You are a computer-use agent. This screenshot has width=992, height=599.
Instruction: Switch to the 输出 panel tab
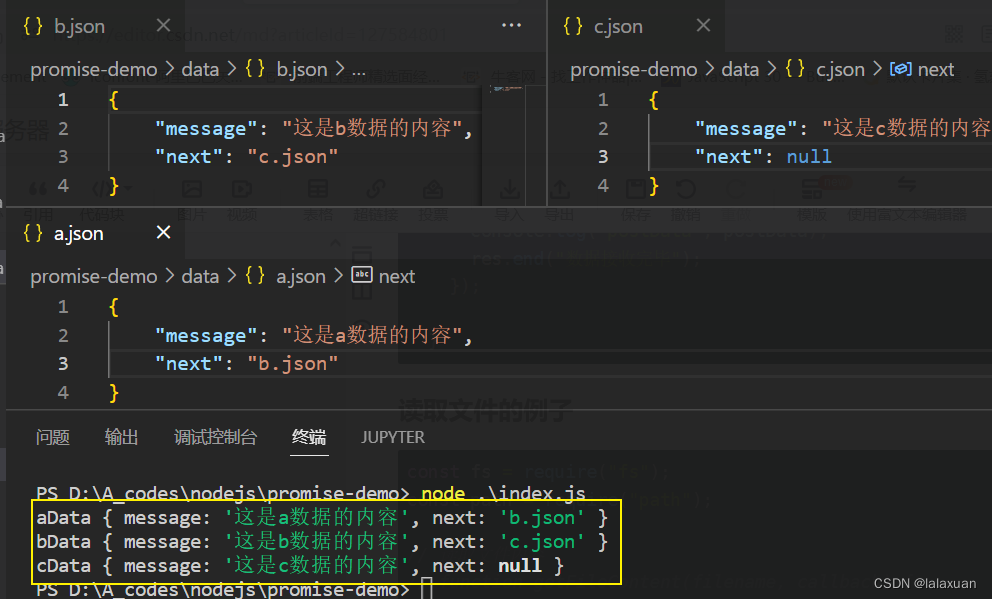point(121,437)
